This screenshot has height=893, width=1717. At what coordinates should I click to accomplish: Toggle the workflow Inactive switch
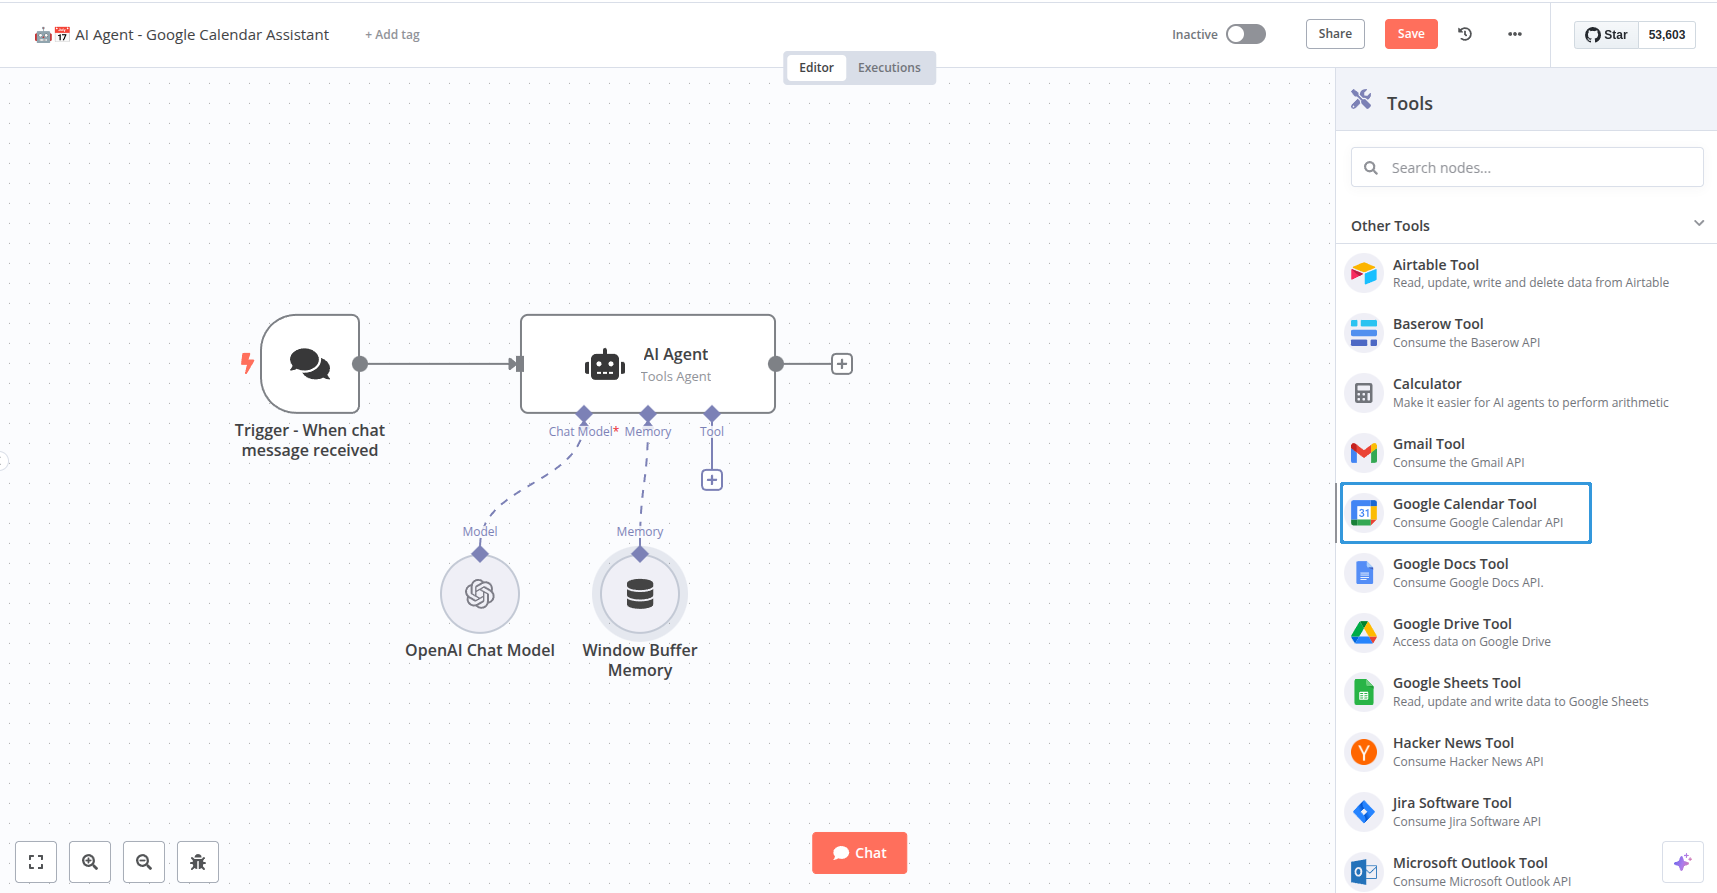tap(1246, 34)
